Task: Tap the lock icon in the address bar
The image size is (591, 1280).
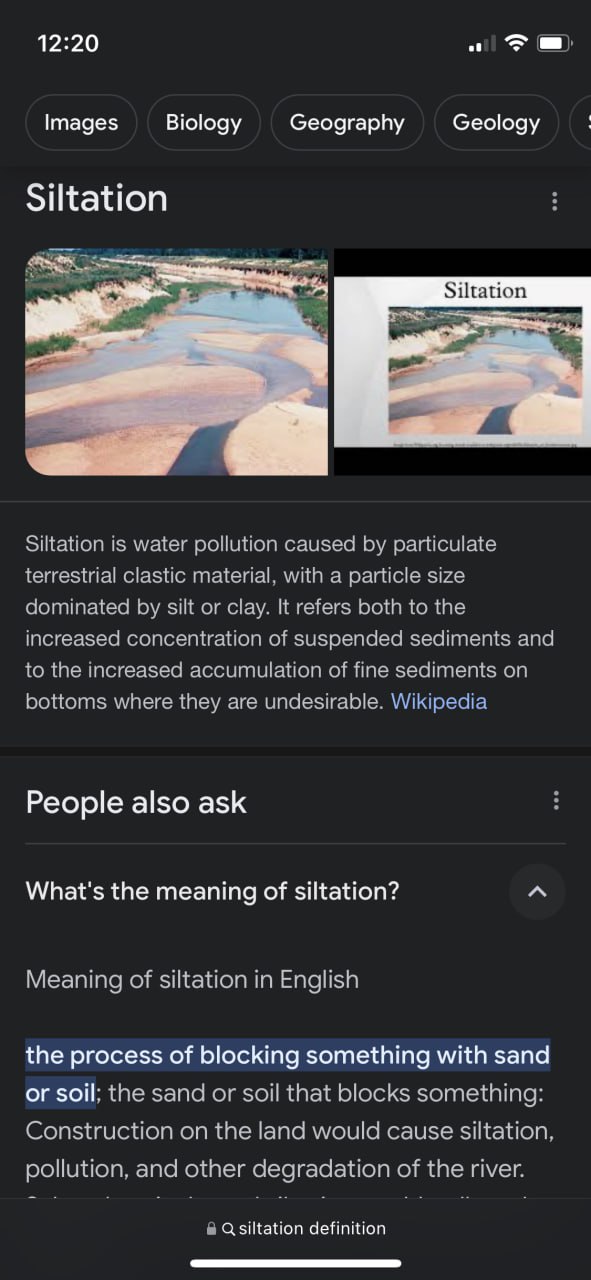Action: point(211,1229)
